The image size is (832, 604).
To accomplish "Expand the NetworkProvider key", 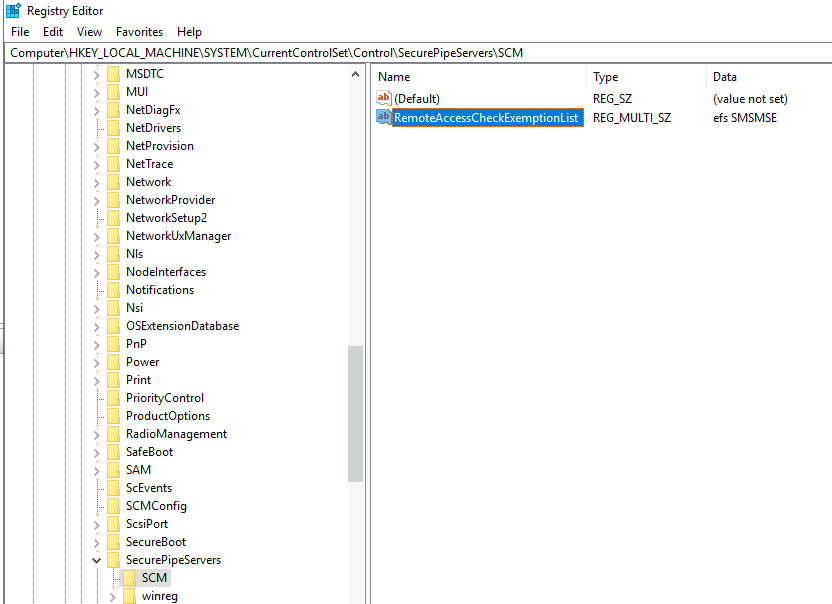I will [x=97, y=201].
